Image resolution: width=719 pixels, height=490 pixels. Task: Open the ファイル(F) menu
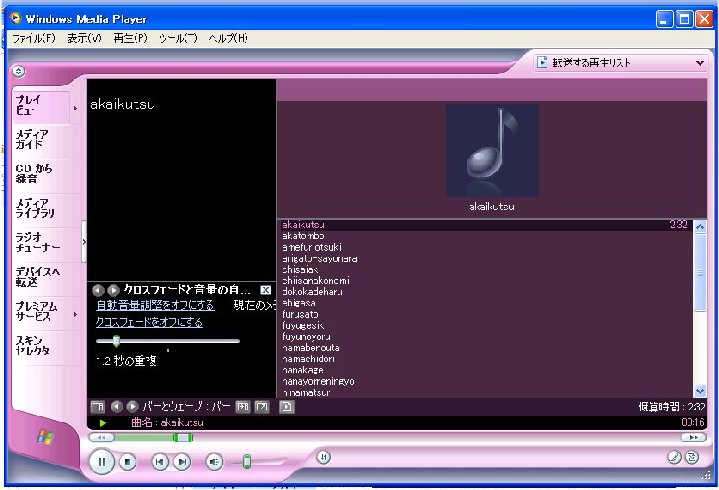point(34,38)
